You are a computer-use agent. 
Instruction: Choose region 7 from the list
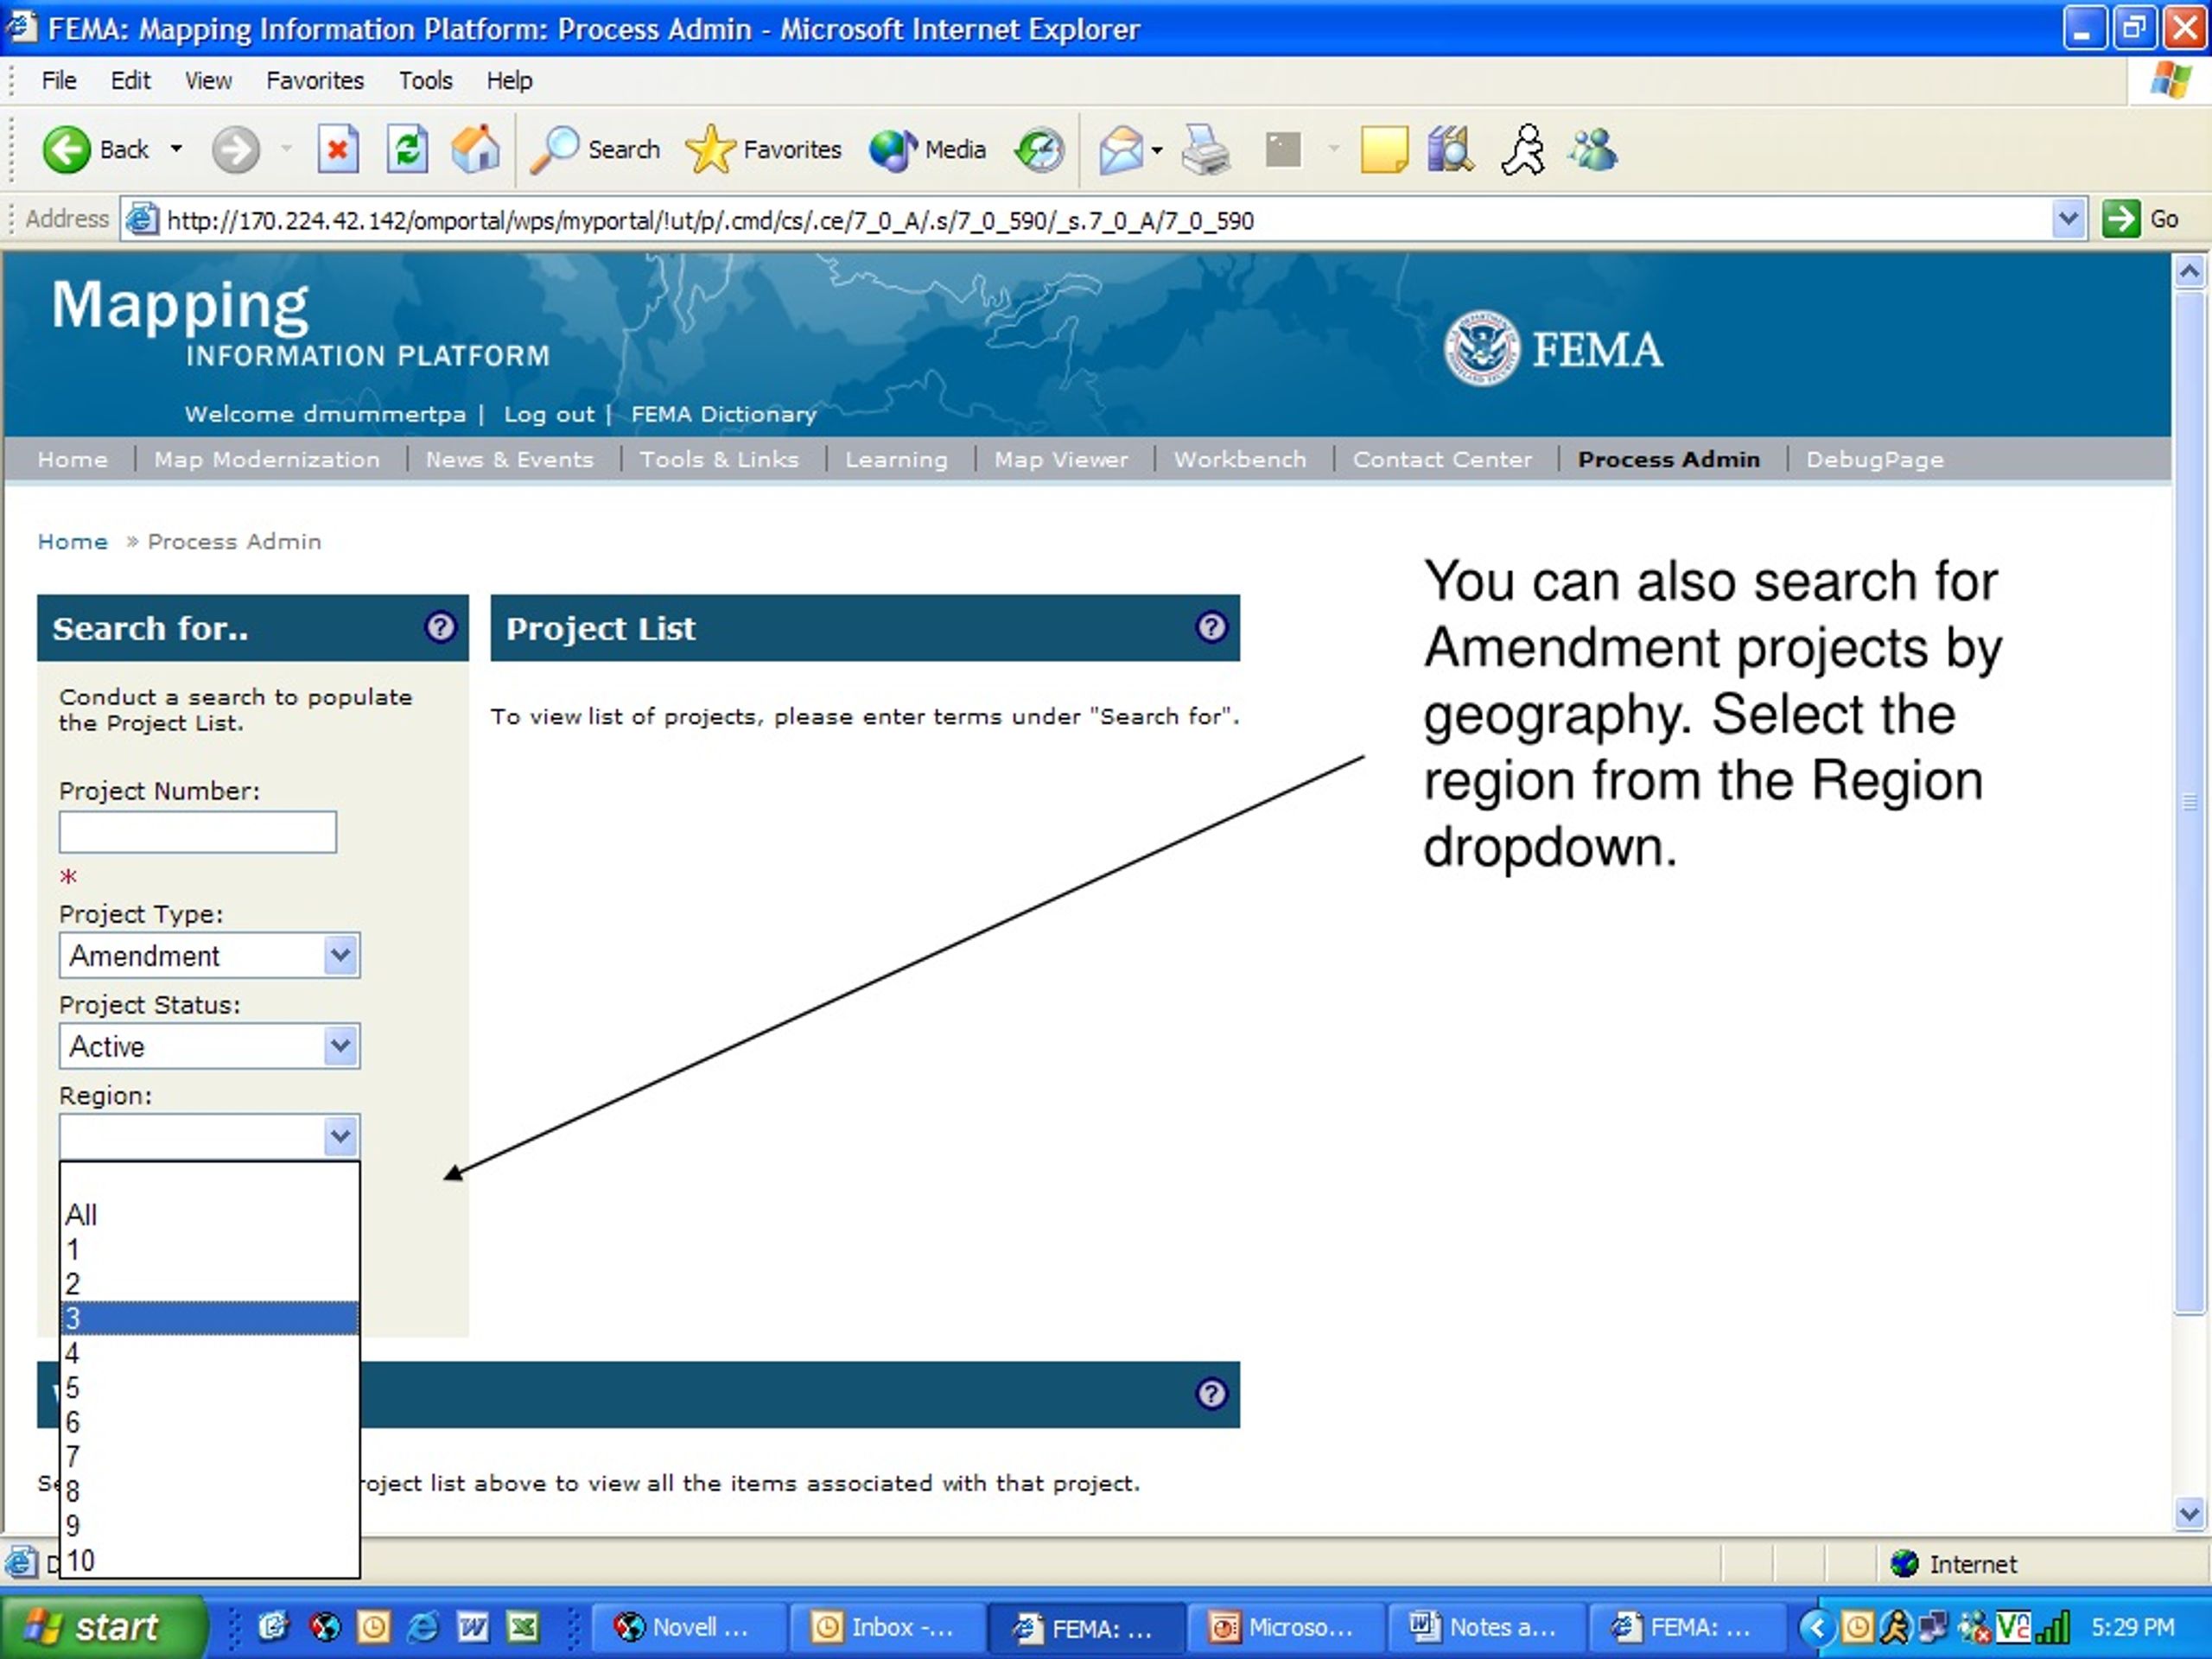[x=209, y=1456]
